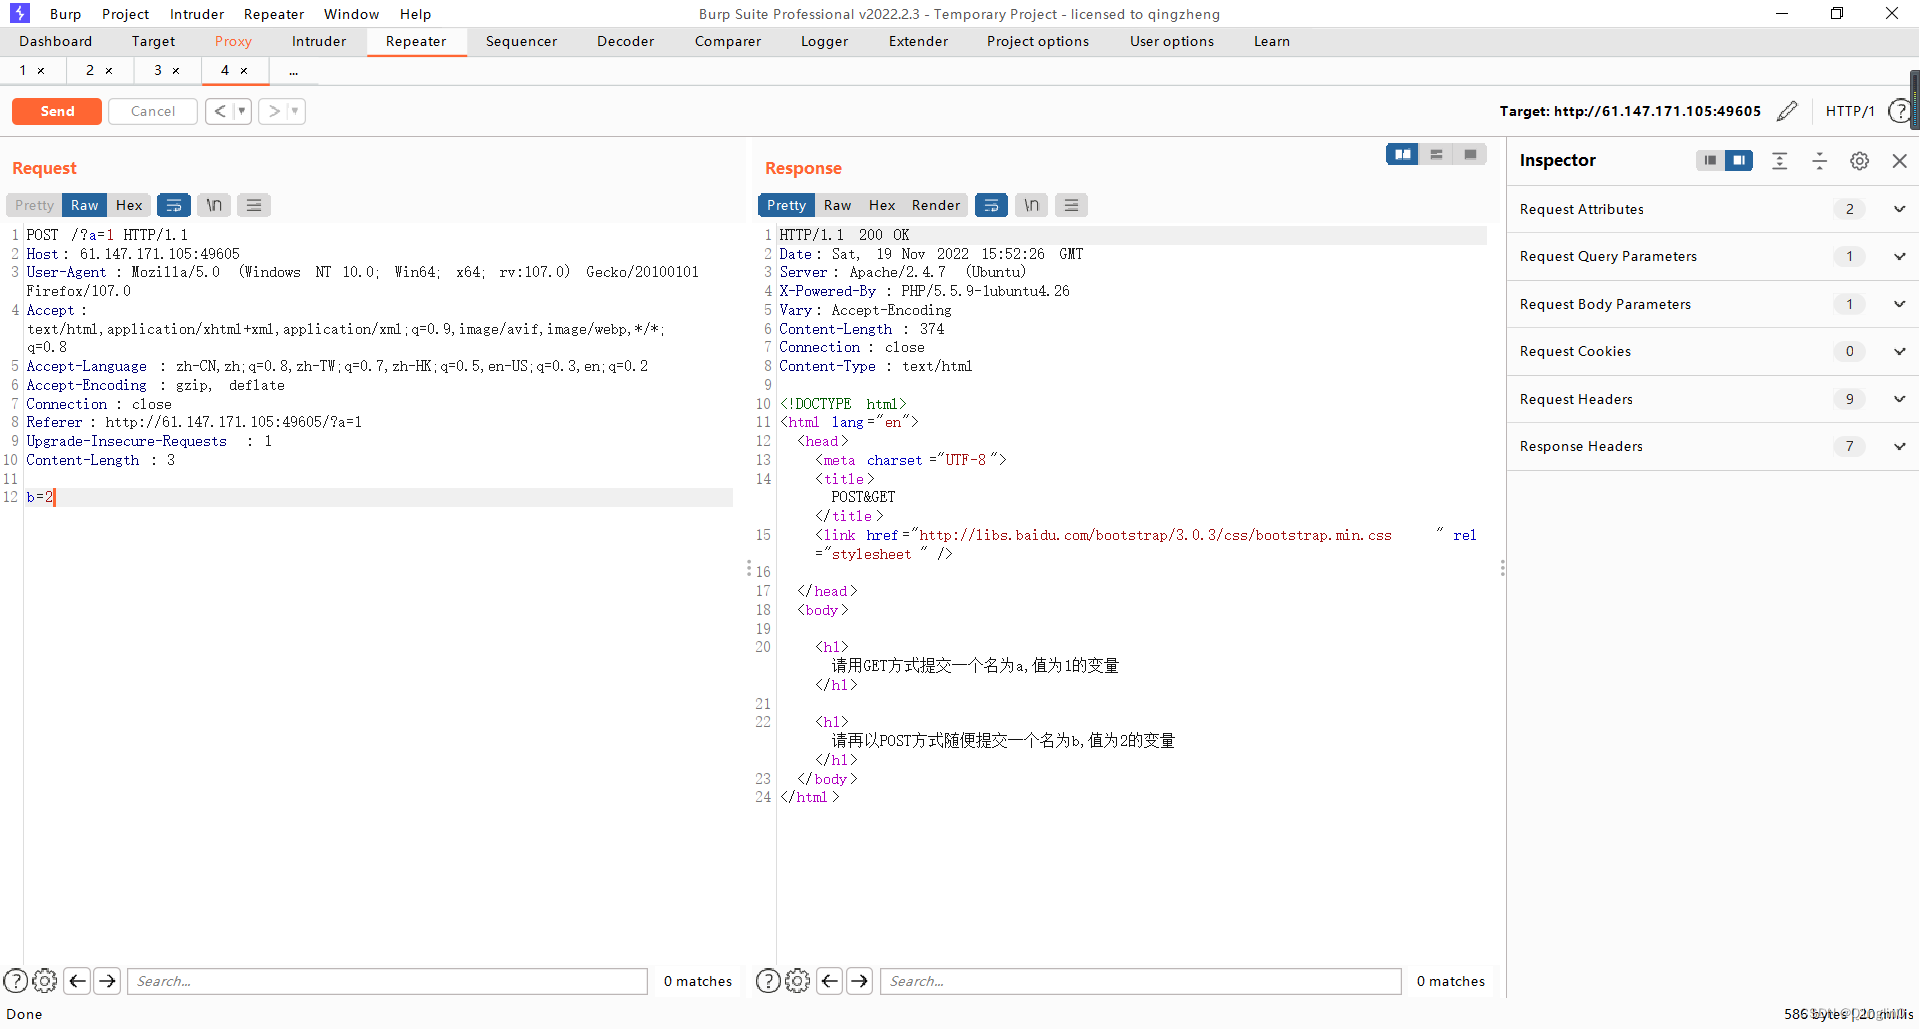Expand Request Query Parameters section
Viewport: 1920px width, 1030px height.
[x=1899, y=256]
